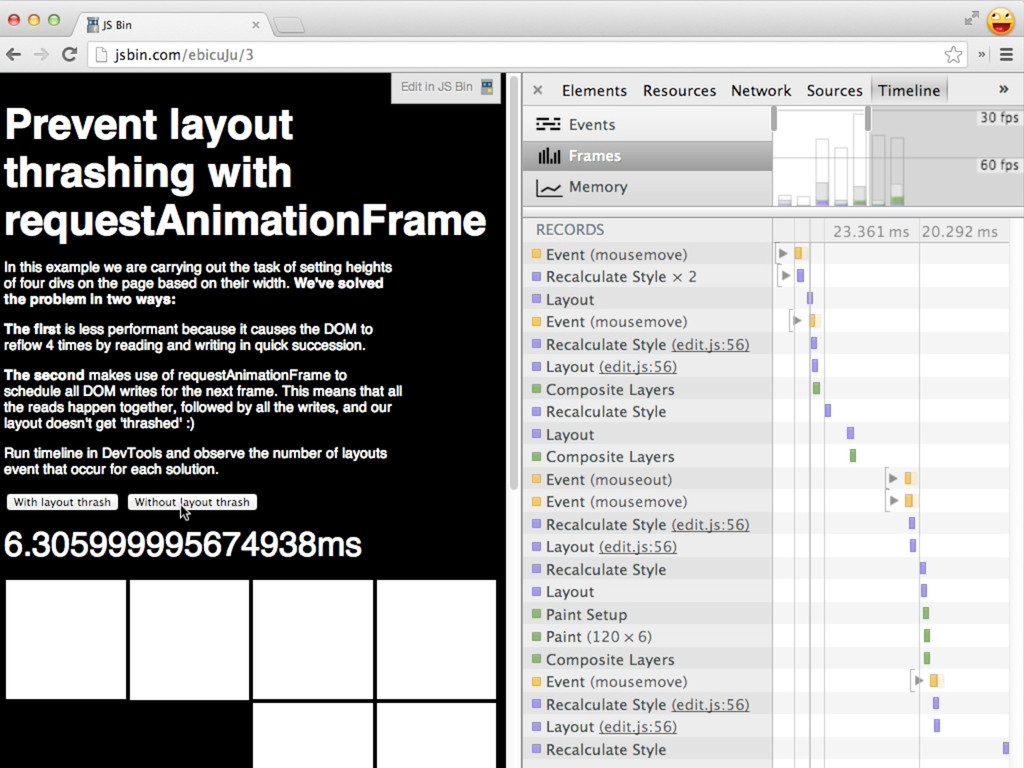Select the Frames timeline view

pos(594,156)
